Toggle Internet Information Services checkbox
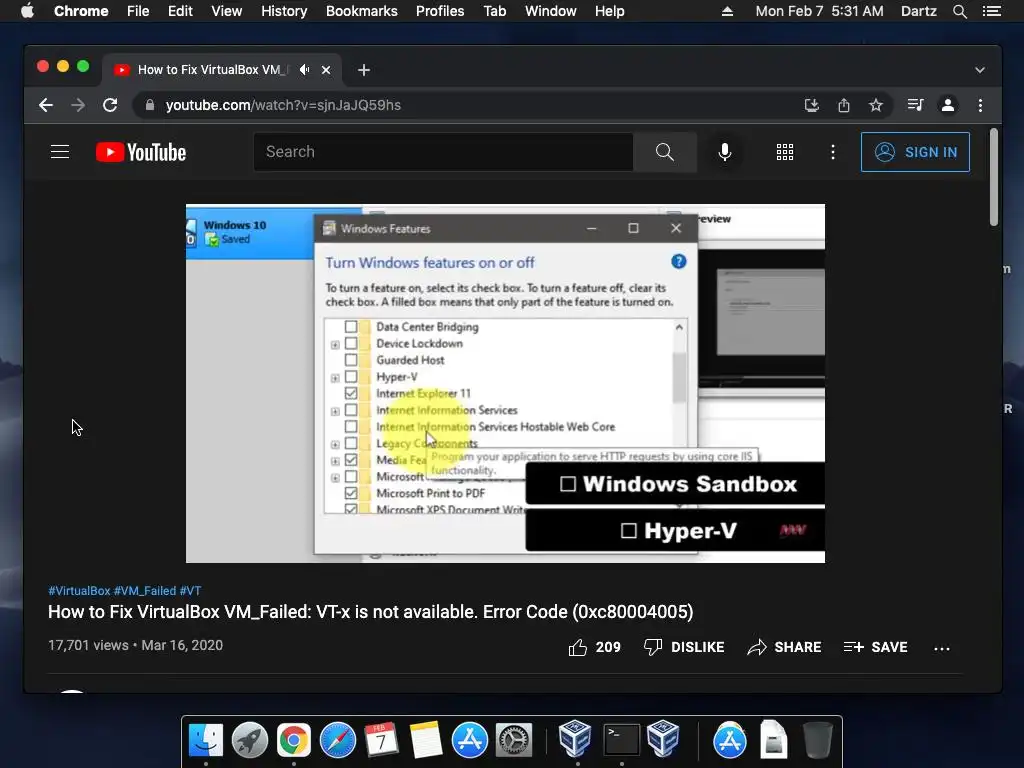Viewport: 1024px width, 768px height. pos(351,410)
